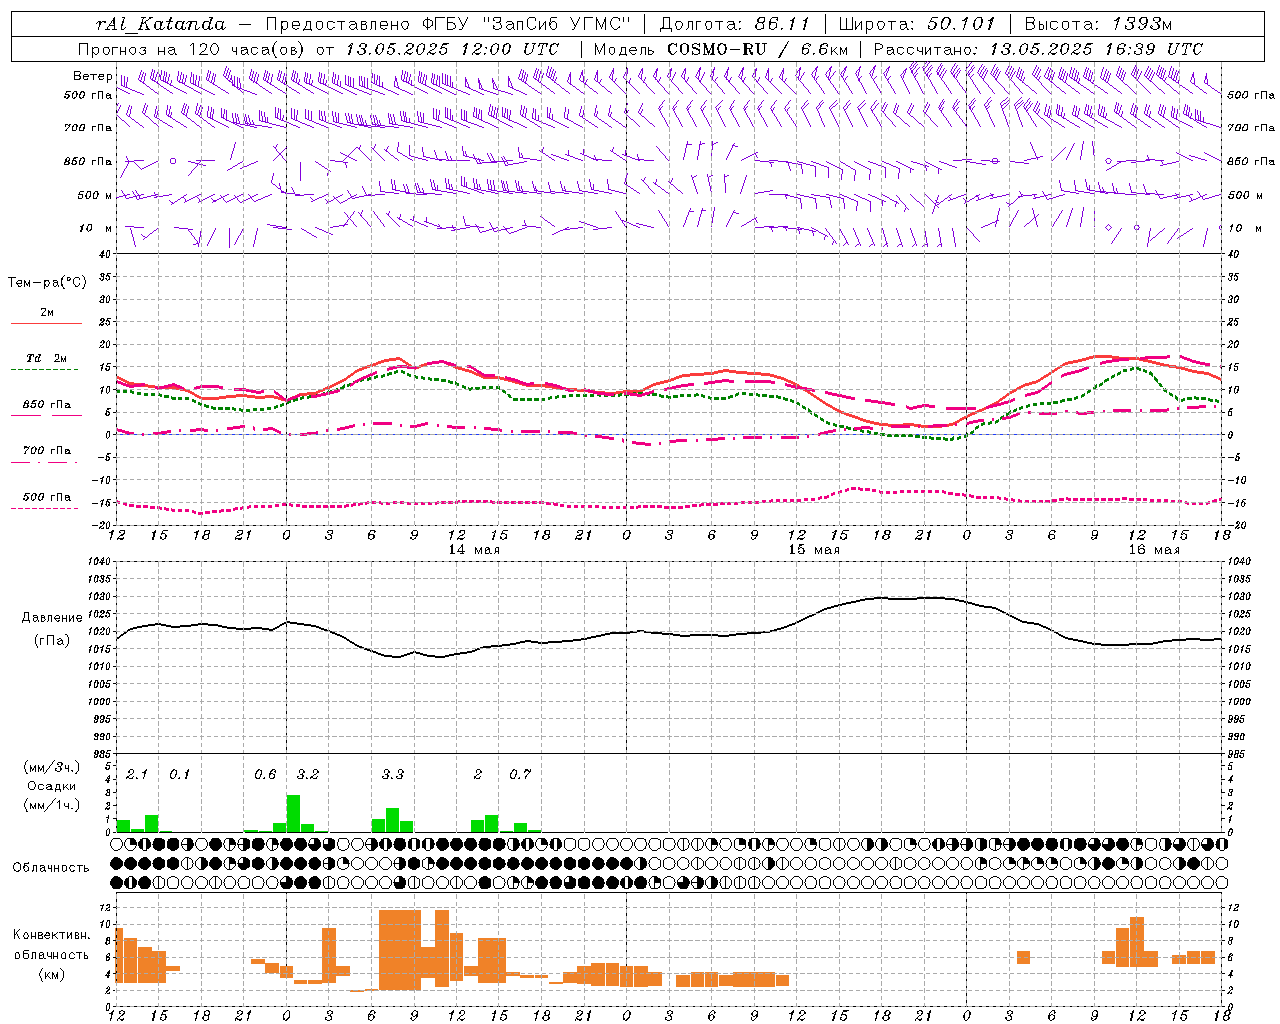Click the (мм/3ч.) precipitation unit label
The image size is (1280, 1024).
coord(52,767)
